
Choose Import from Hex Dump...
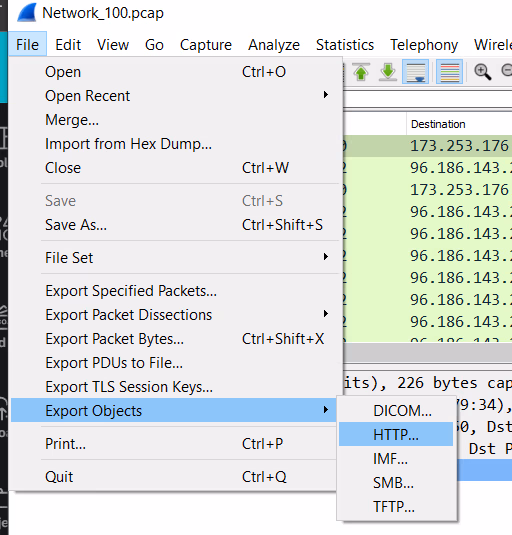175,144
